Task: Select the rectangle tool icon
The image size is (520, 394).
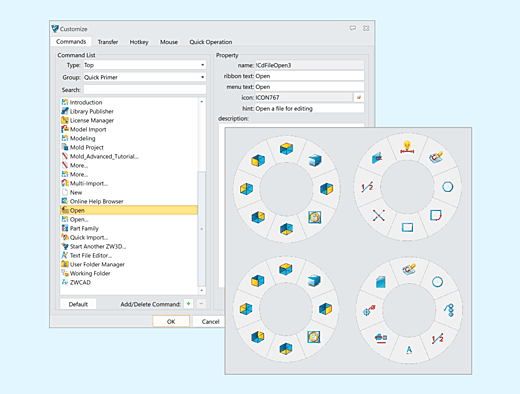Action: 407,227
